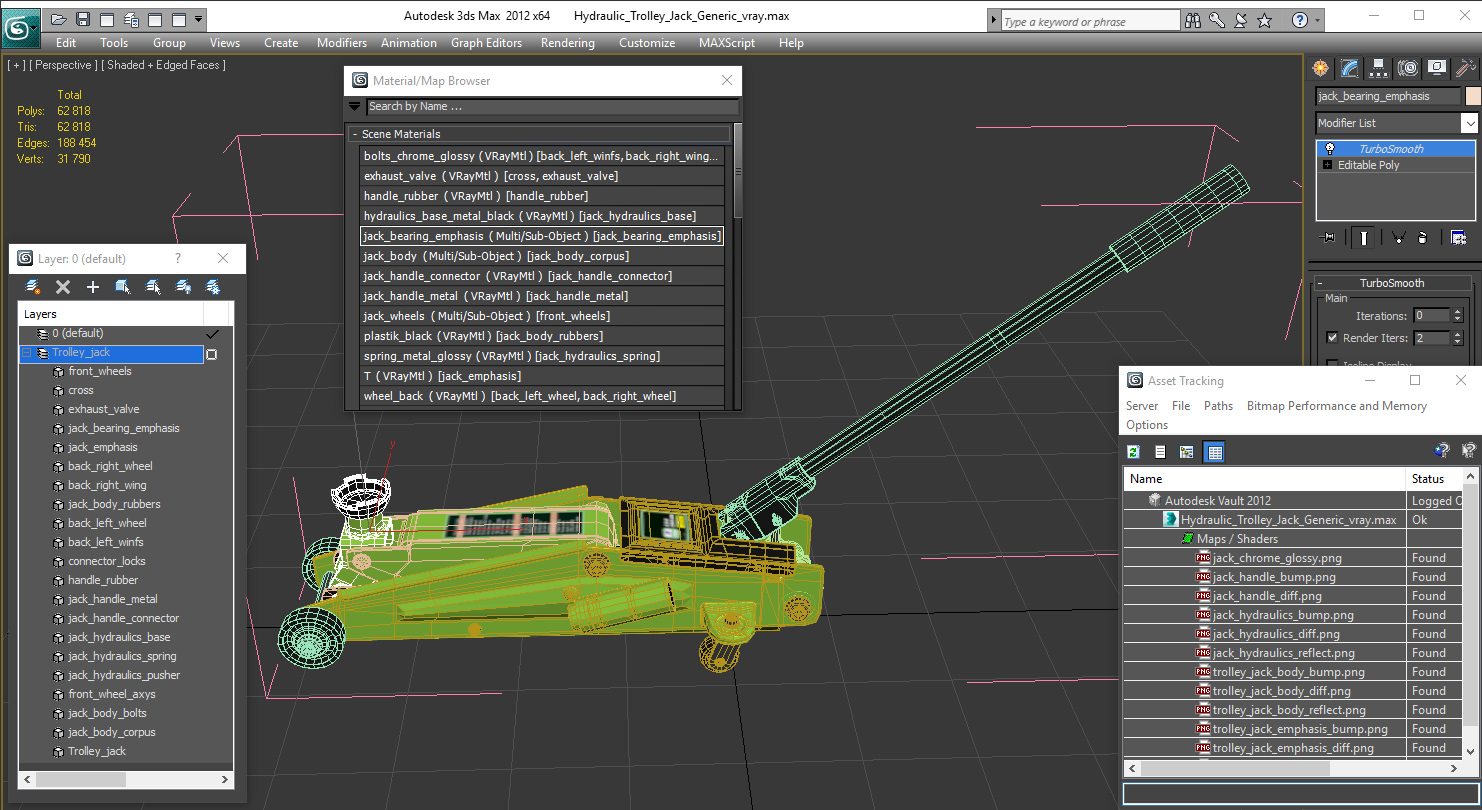Open the Graph Editors menu
Image resolution: width=1482 pixels, height=810 pixels.
click(x=486, y=43)
